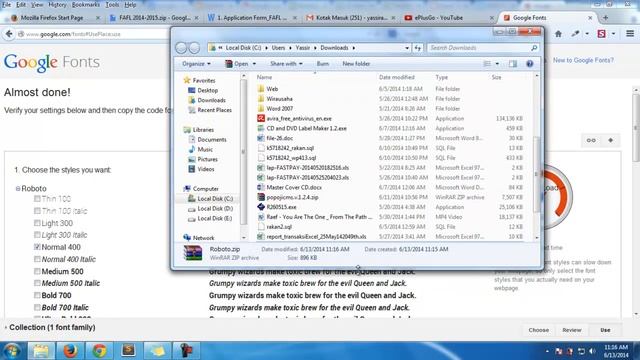Collapse the Roboto font family tree
Viewport: 640px width, 360px height.
(x=18, y=189)
